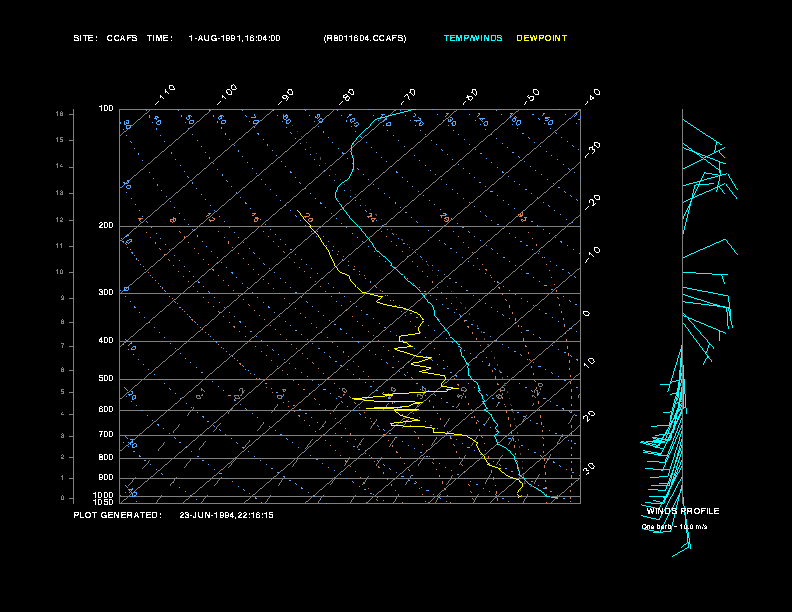Click the WINDS PROFILE caption
Screen dimensions: 792x612
pos(683,511)
